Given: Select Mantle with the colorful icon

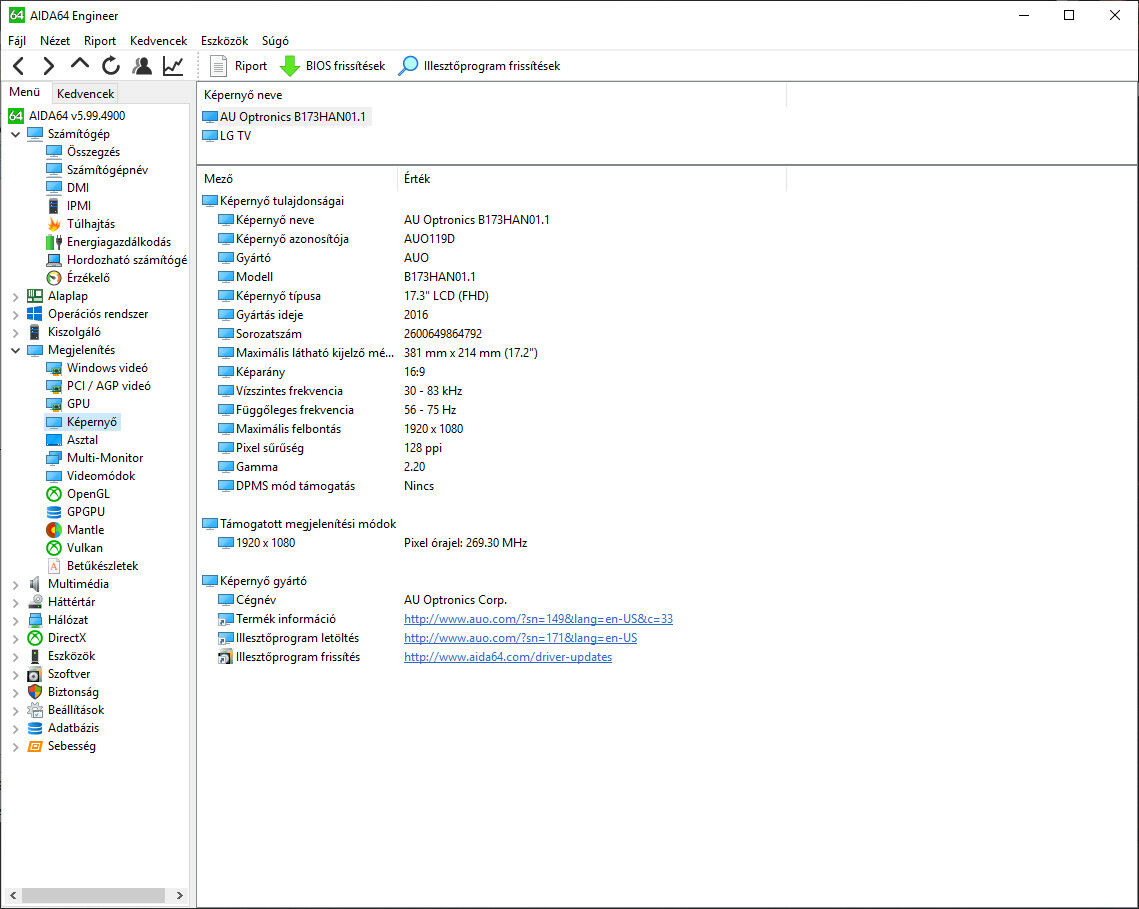Looking at the screenshot, I should click(x=85, y=530).
